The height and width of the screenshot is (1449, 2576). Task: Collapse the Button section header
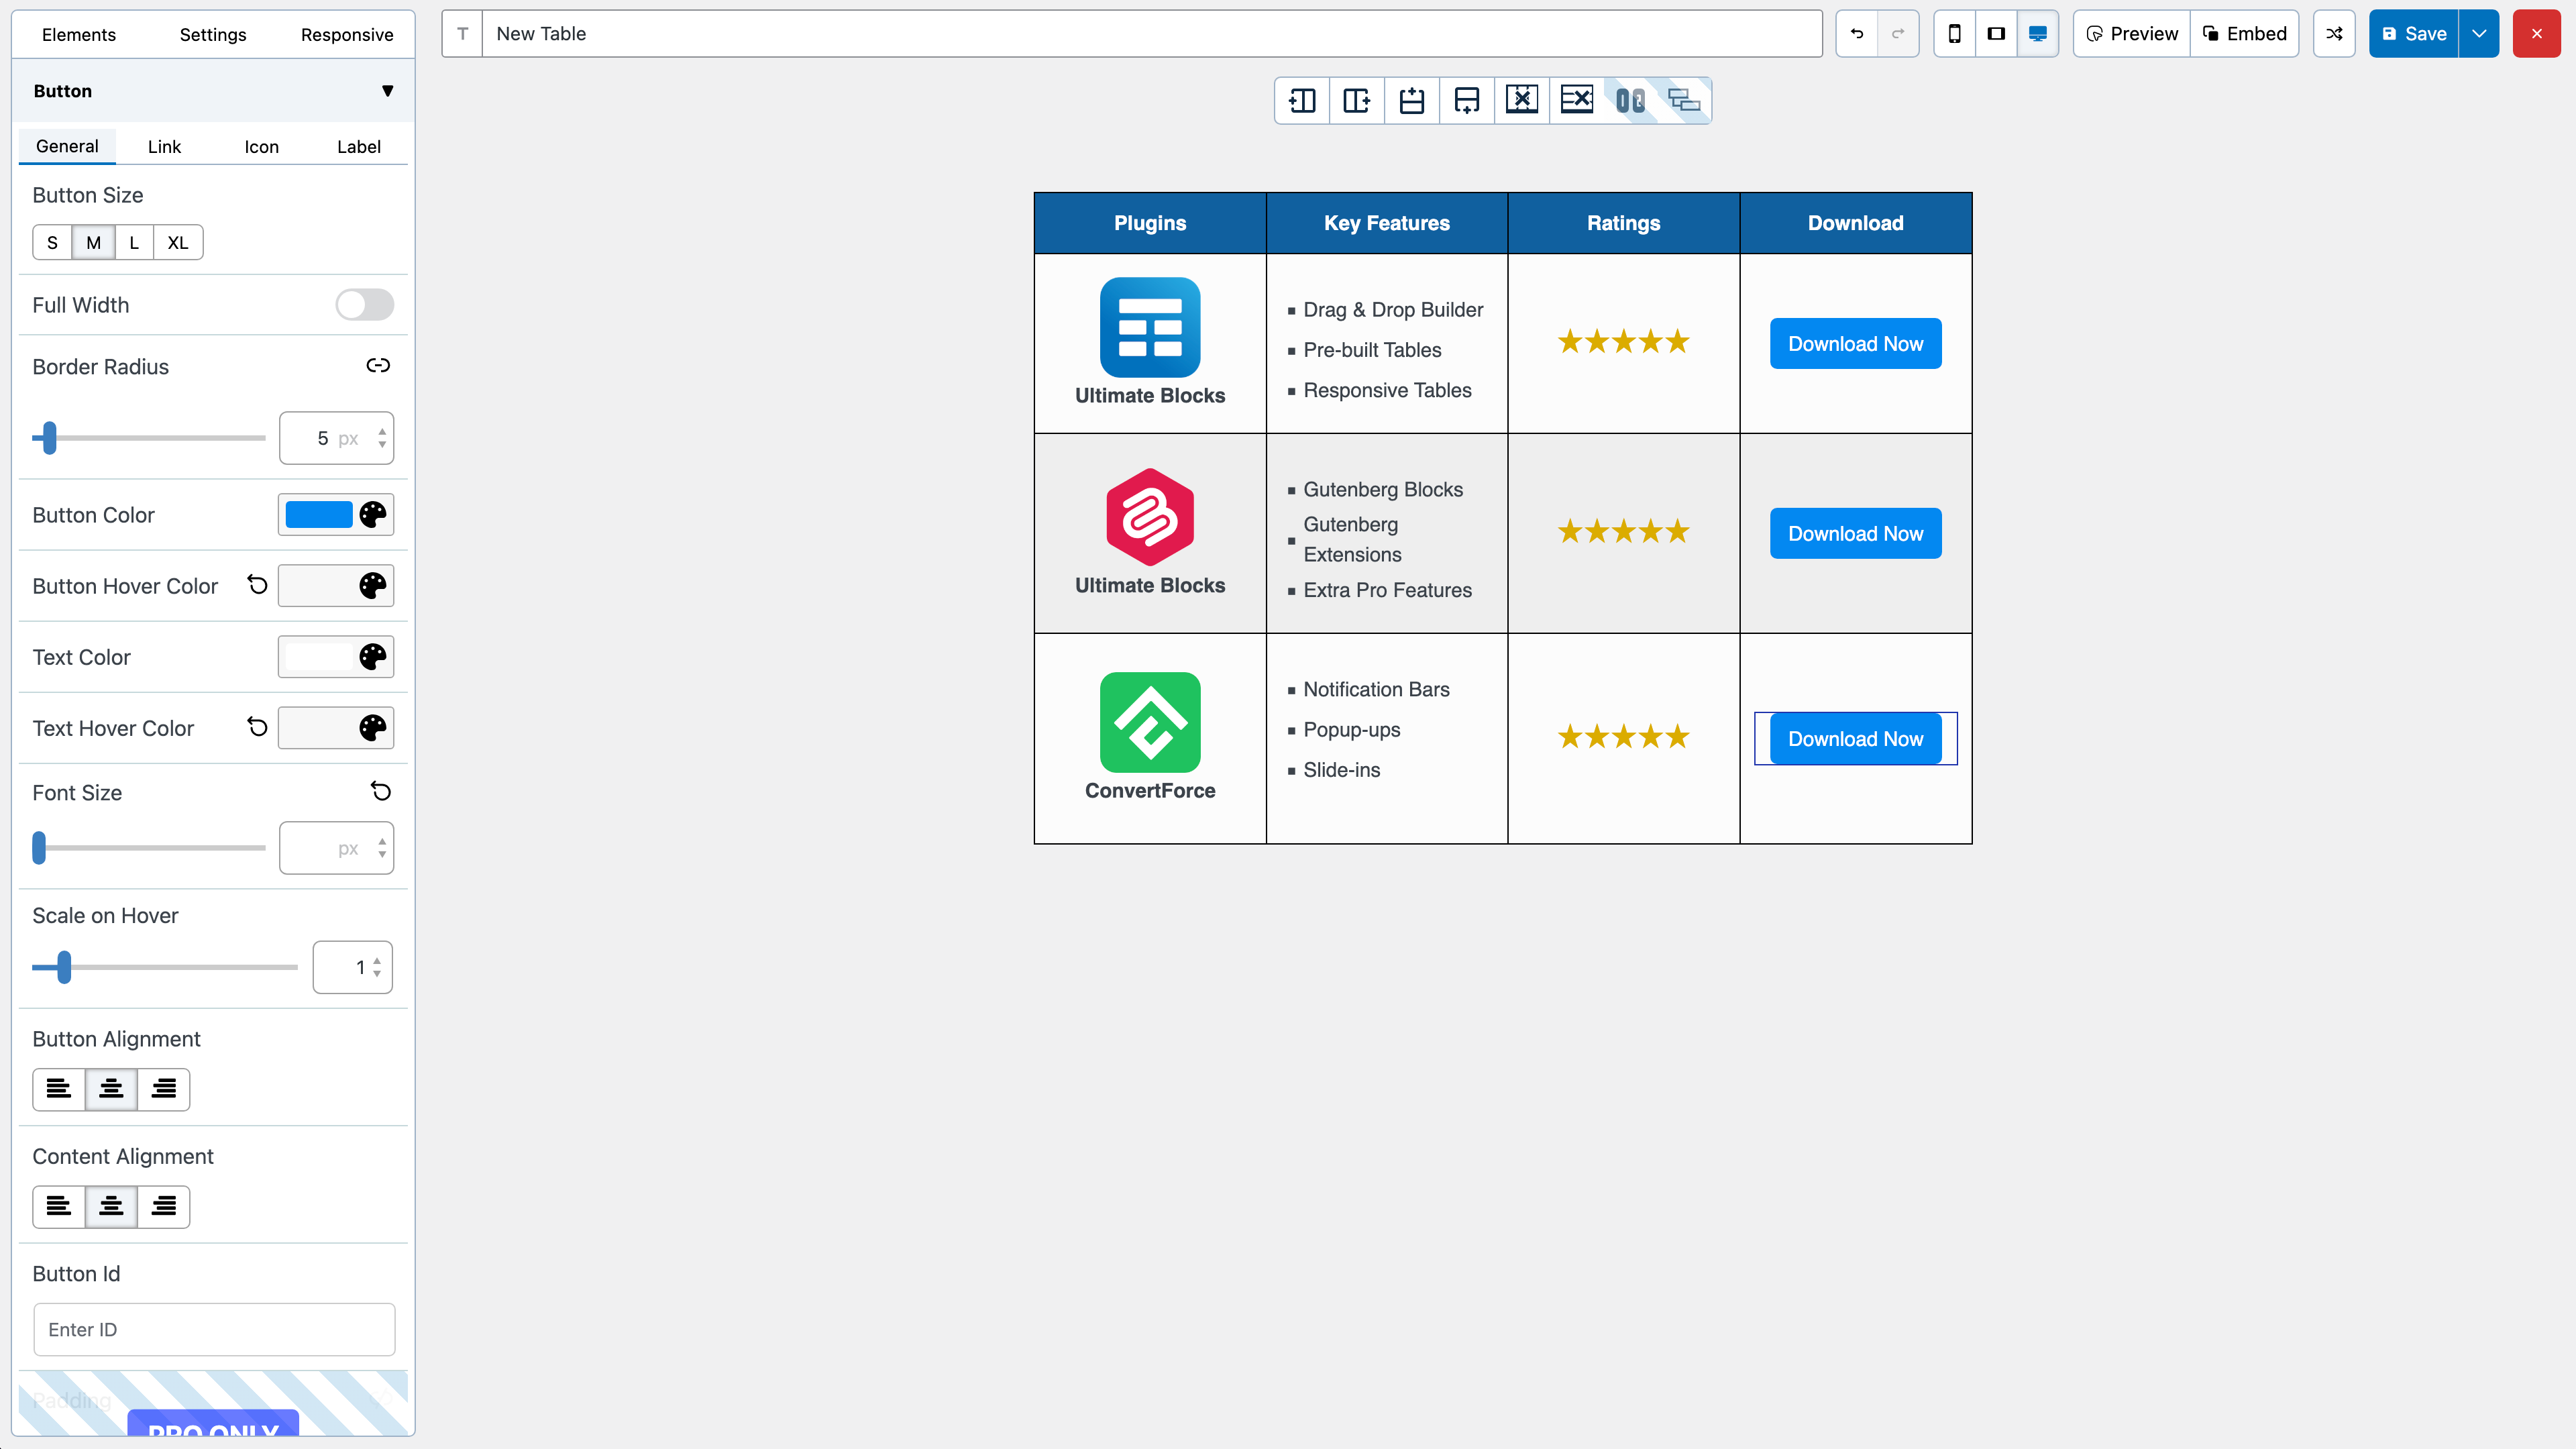tap(387, 91)
